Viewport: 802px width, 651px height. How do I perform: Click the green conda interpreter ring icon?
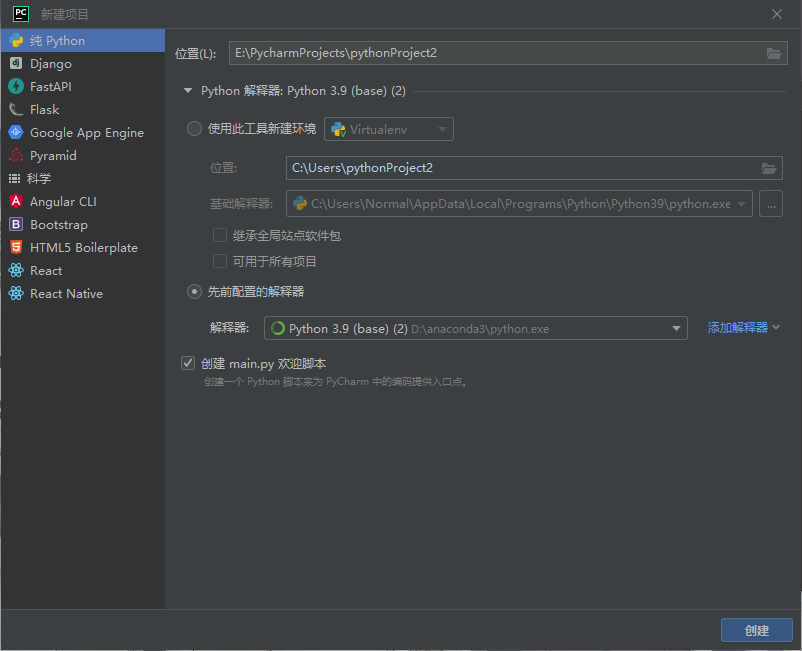pos(278,328)
